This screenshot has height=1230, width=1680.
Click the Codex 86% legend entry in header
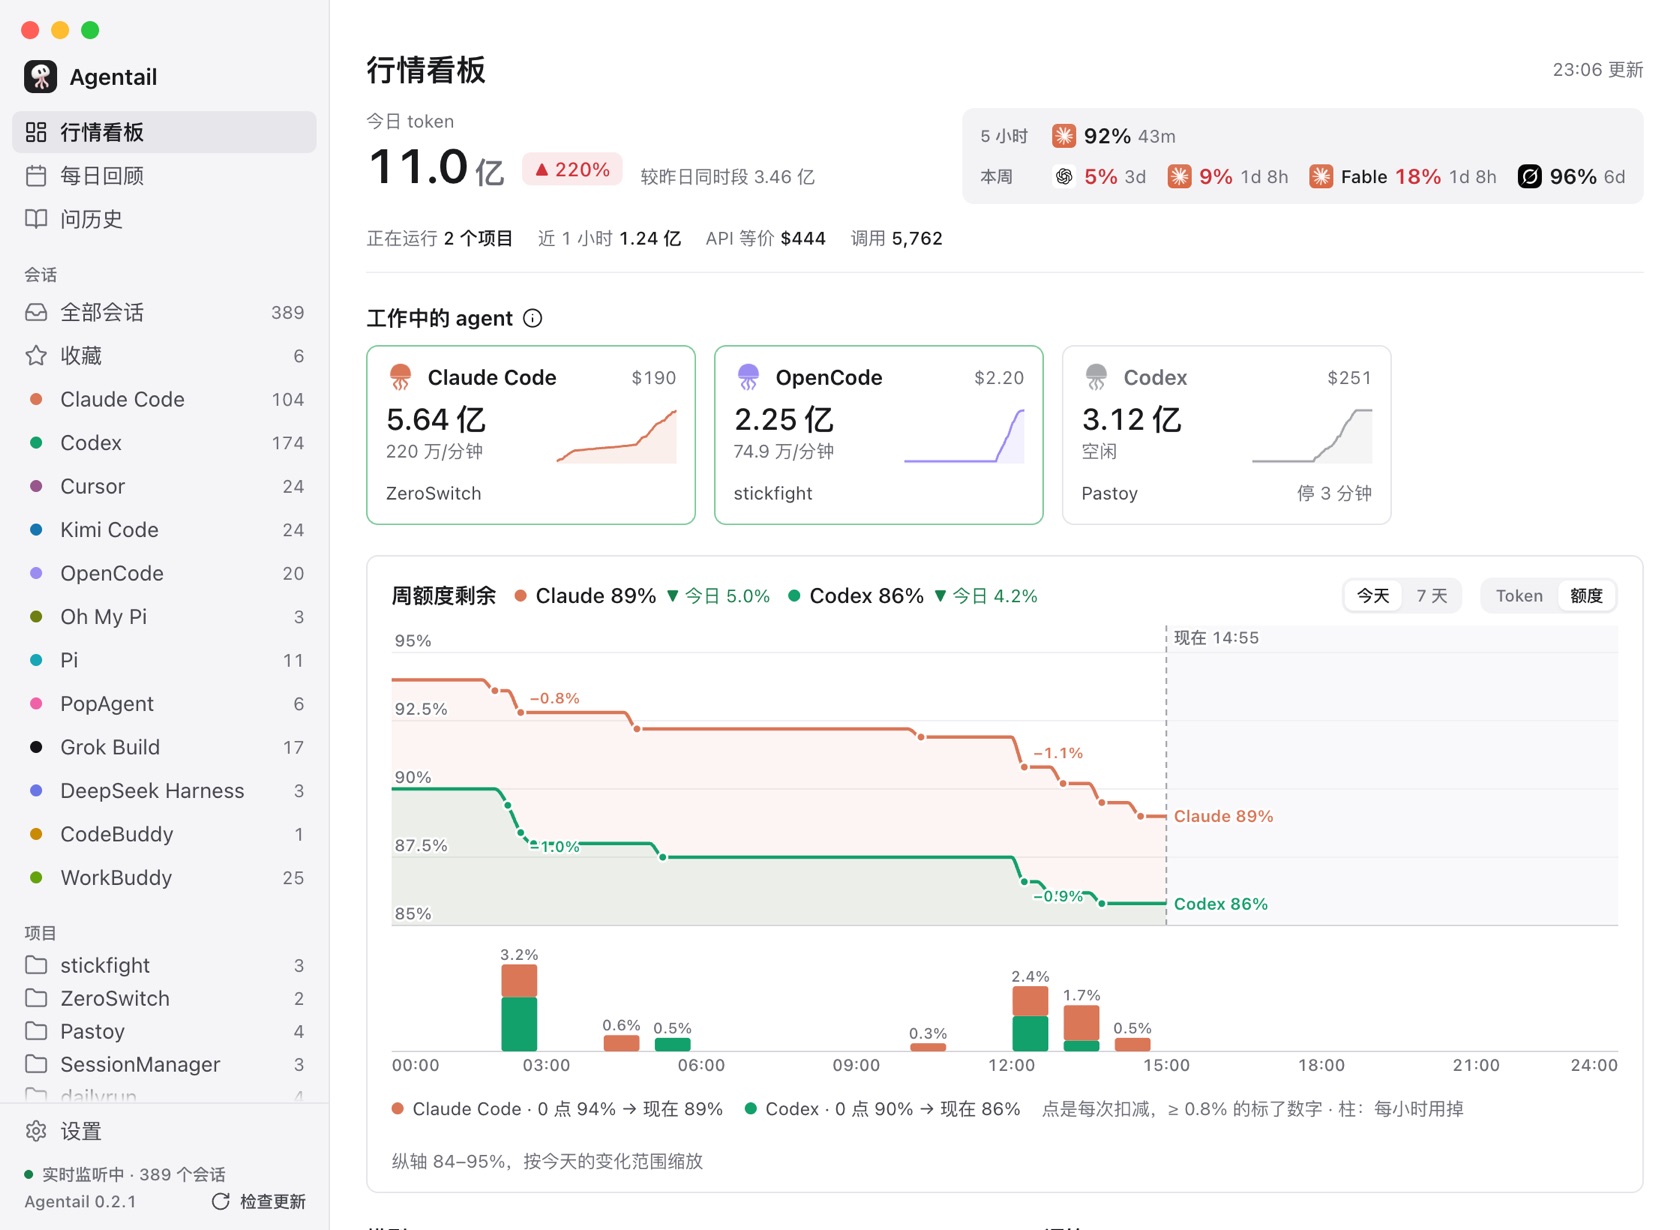tap(856, 596)
